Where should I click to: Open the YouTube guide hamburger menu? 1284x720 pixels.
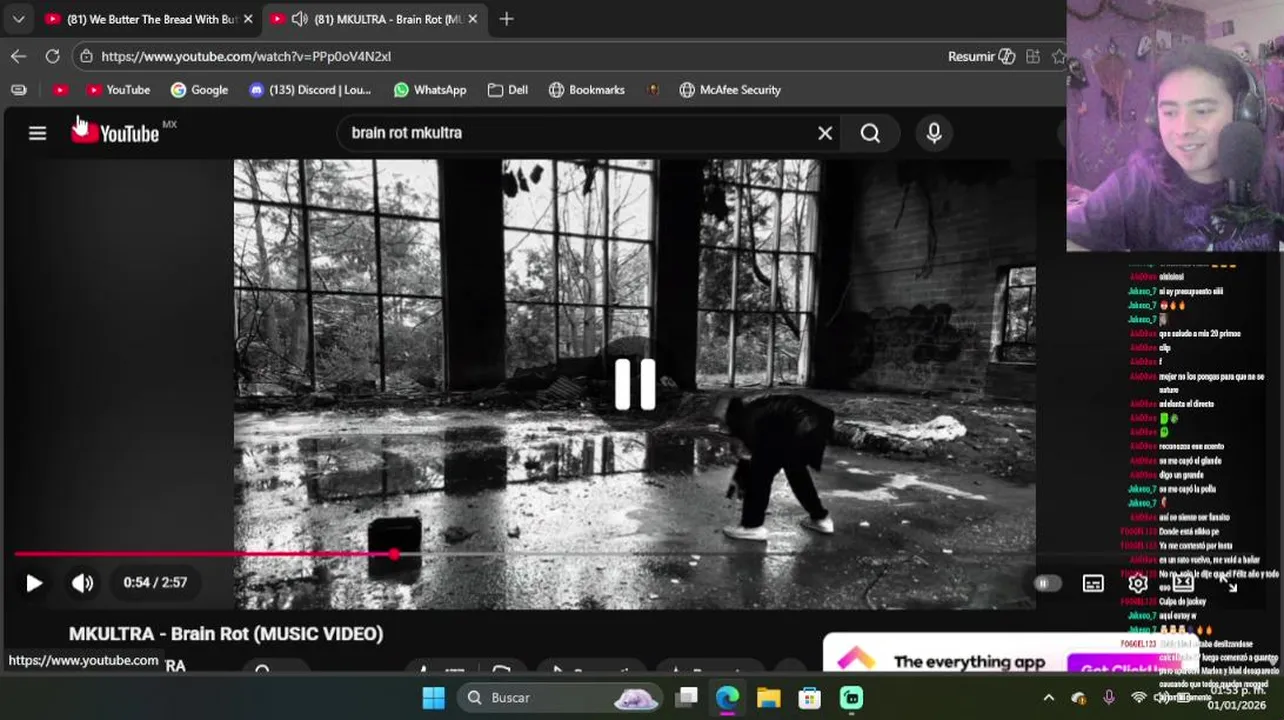37,133
